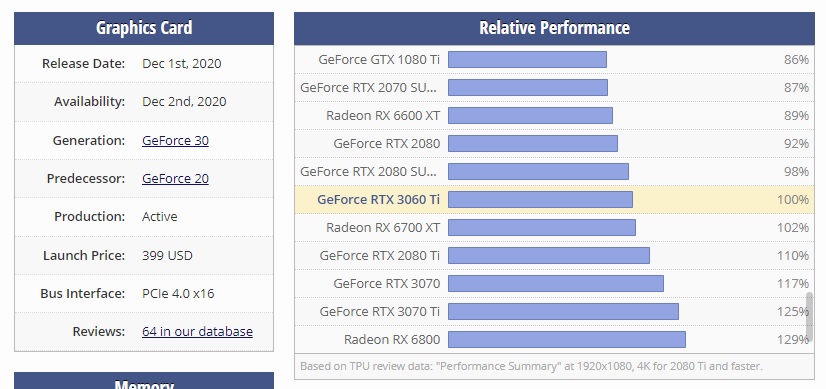The height and width of the screenshot is (389, 826).
Task: Choose the GeForce RTX 3070 Ti row
Action: point(554,311)
